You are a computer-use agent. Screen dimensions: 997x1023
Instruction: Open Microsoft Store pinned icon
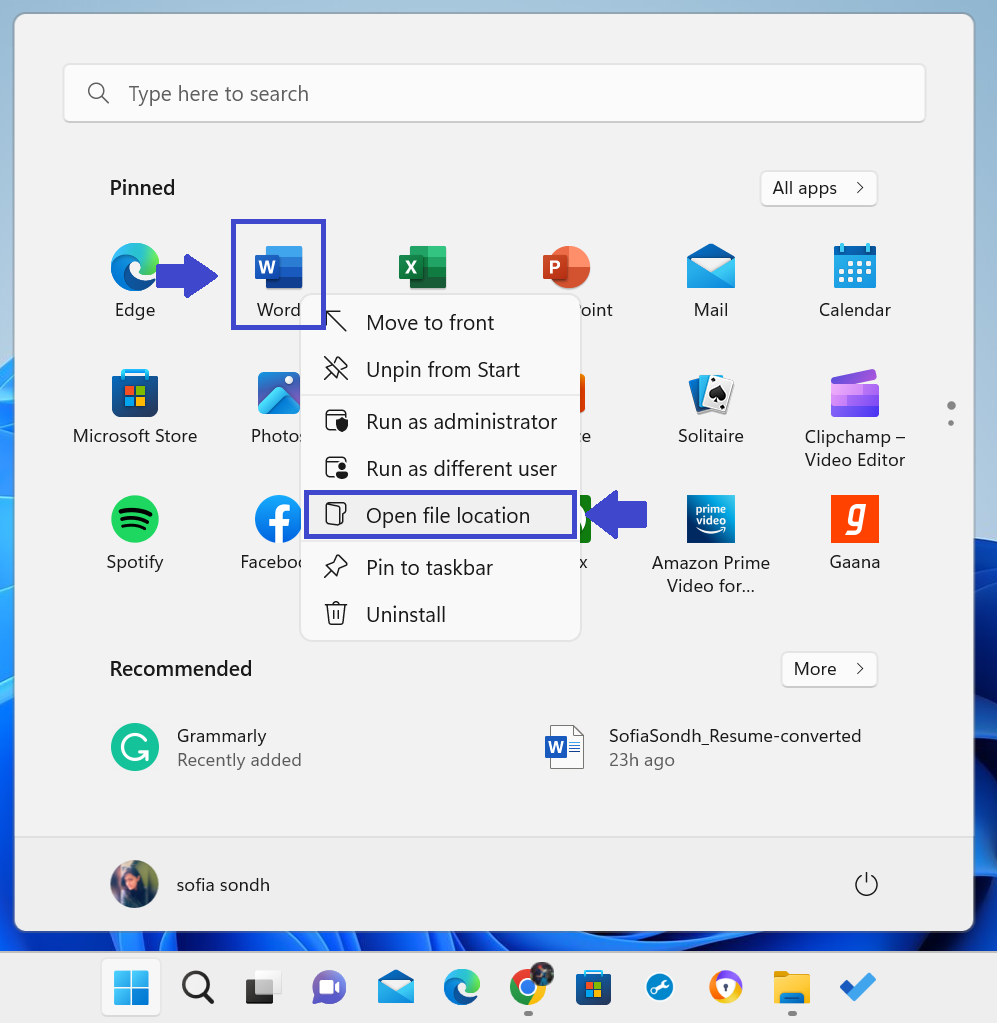134,394
